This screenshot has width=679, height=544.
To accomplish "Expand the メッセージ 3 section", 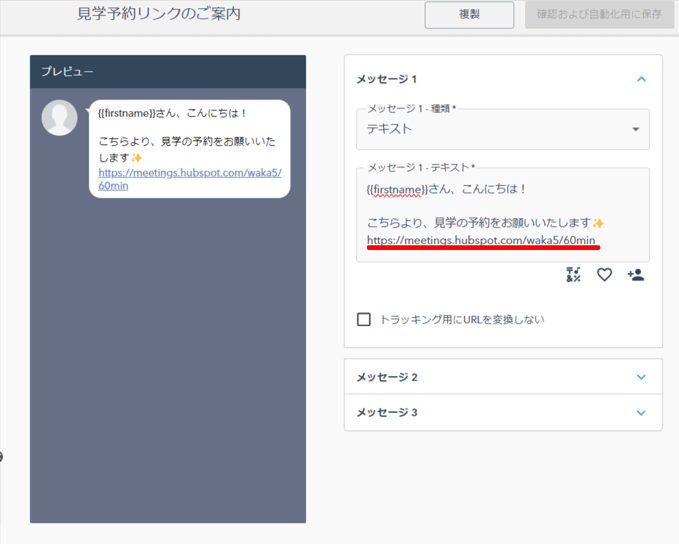I will 641,412.
